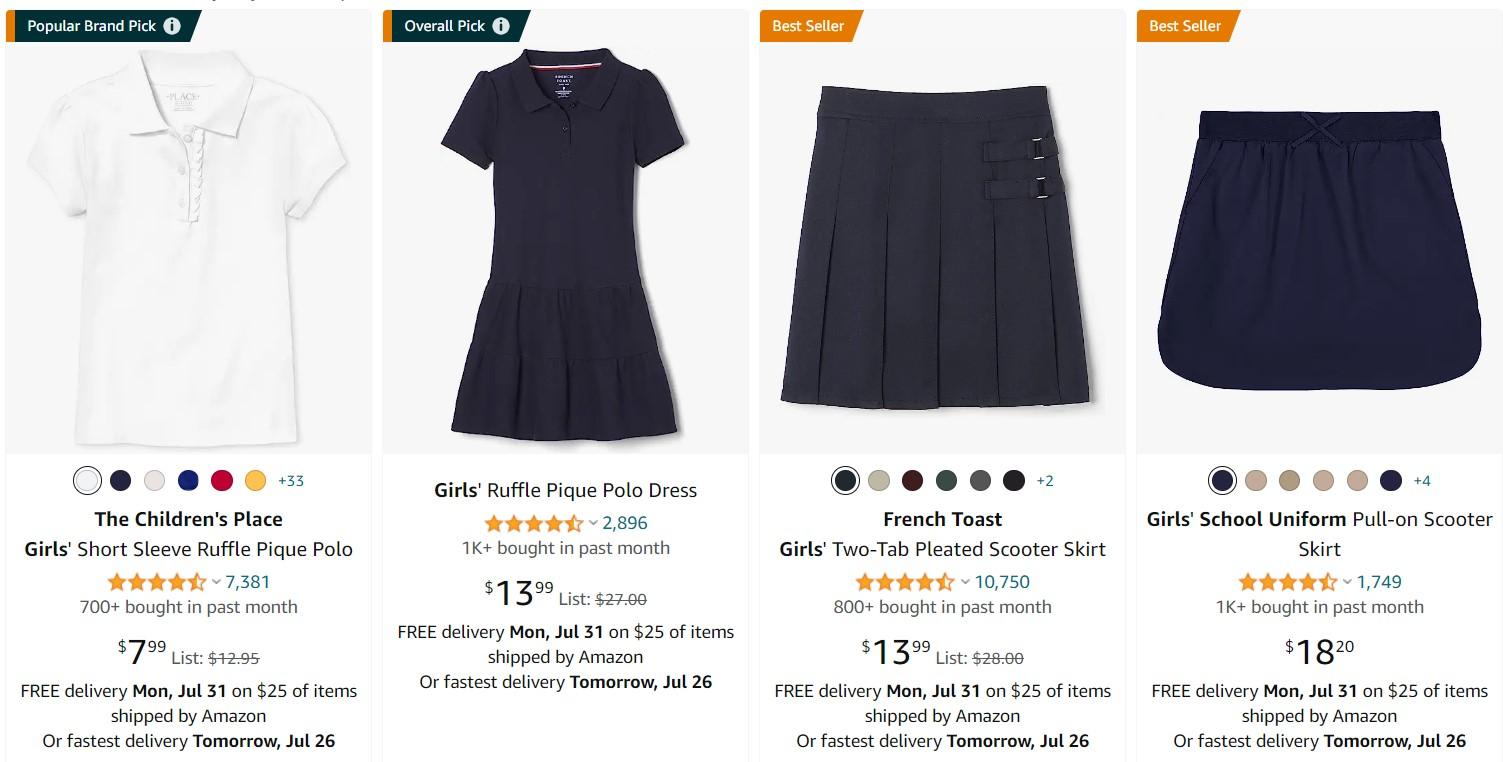Screen dimensions: 1503x762
Task: Click the Best Seller badge on the French Toast skirt
Action: [x=807, y=26]
